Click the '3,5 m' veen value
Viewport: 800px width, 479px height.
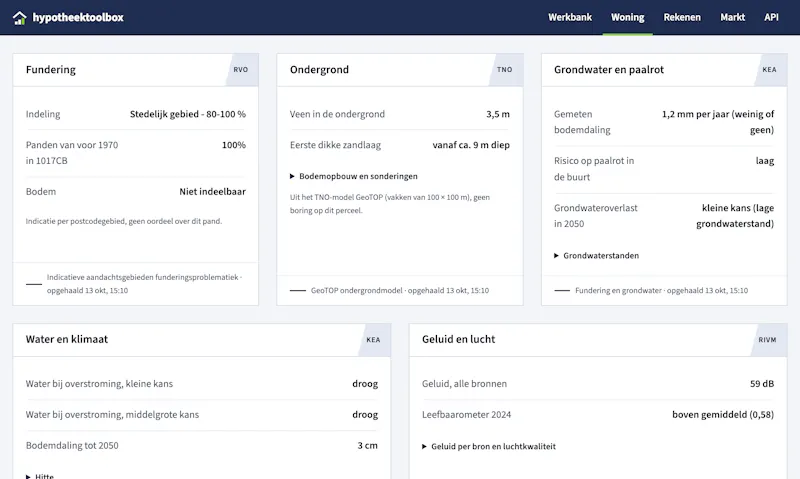point(498,114)
